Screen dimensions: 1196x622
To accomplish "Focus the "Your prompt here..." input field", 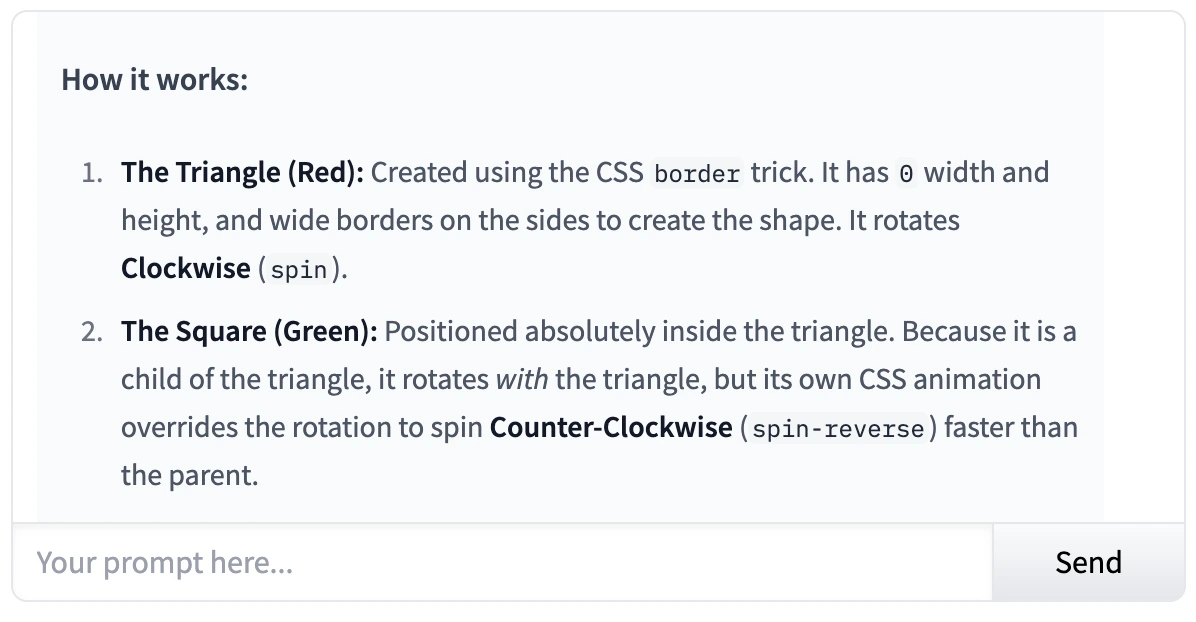I will coord(500,562).
